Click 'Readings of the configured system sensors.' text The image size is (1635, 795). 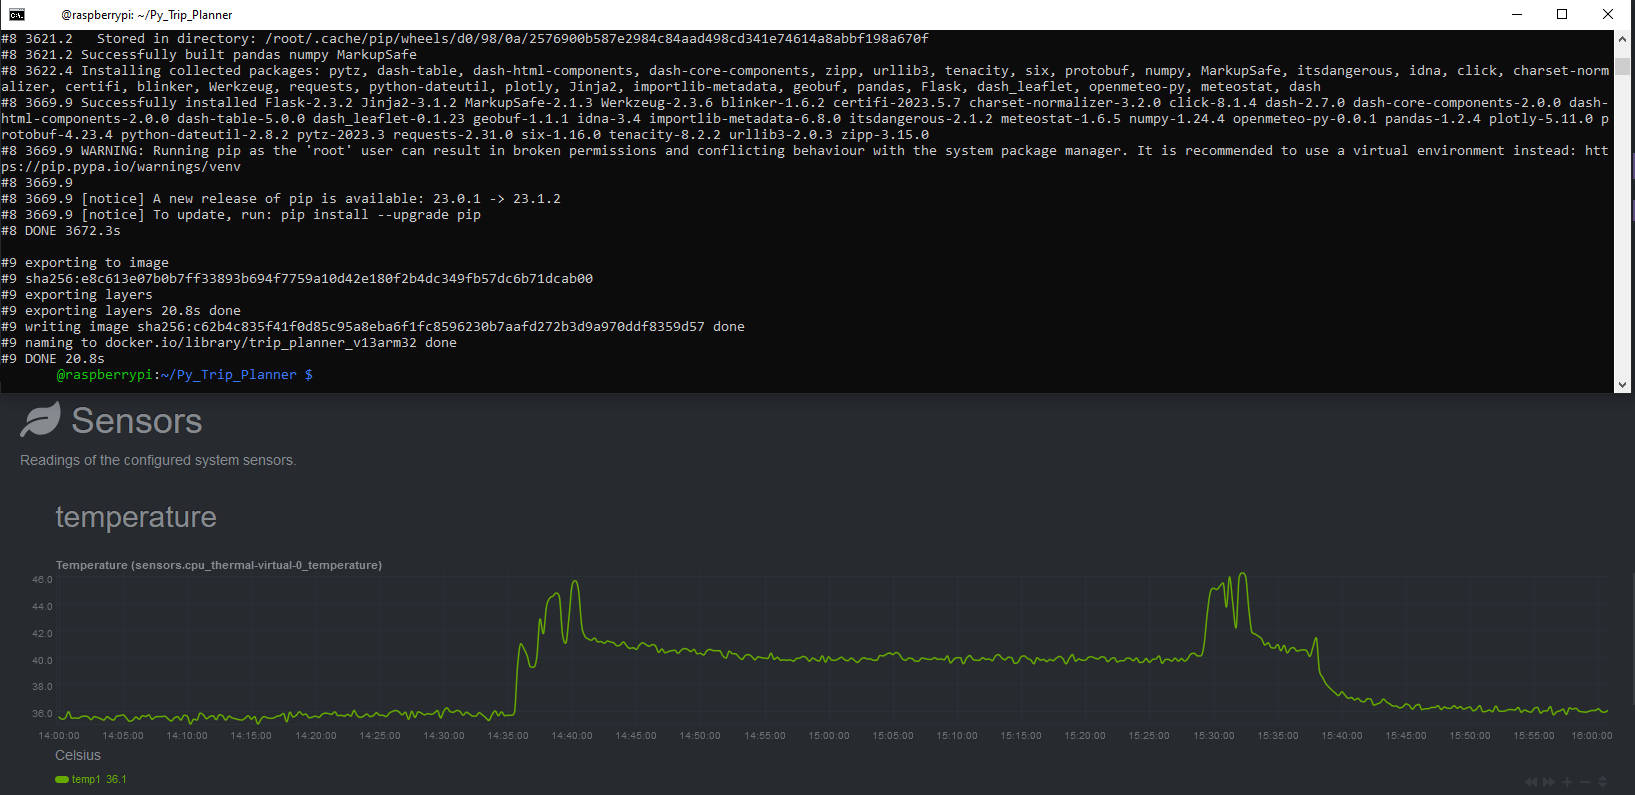158,460
